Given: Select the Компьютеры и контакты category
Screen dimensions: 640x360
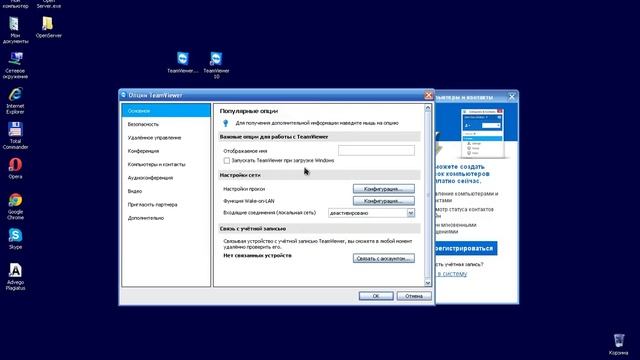Looking at the screenshot, I should pyautogui.click(x=166, y=164).
